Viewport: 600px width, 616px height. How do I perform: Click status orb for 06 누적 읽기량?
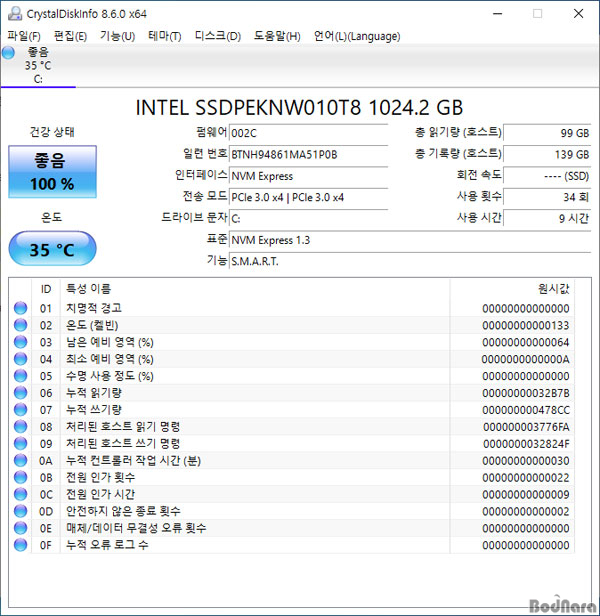20,392
